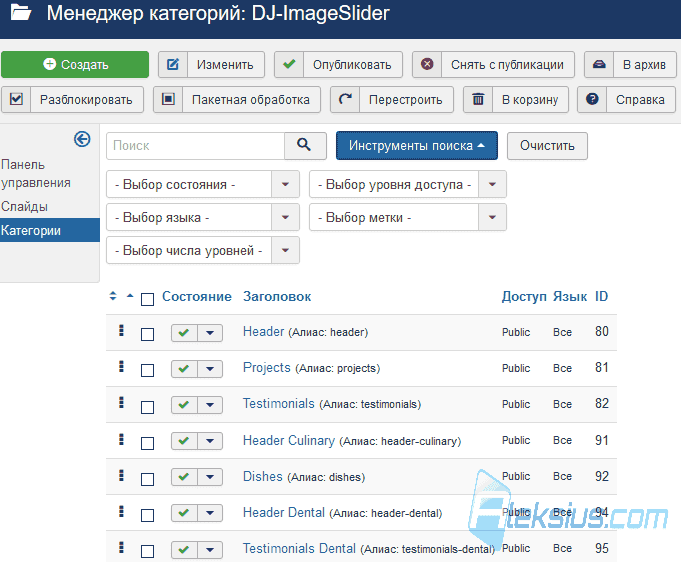Toggle published status of Testimonials Dental category

(184, 549)
